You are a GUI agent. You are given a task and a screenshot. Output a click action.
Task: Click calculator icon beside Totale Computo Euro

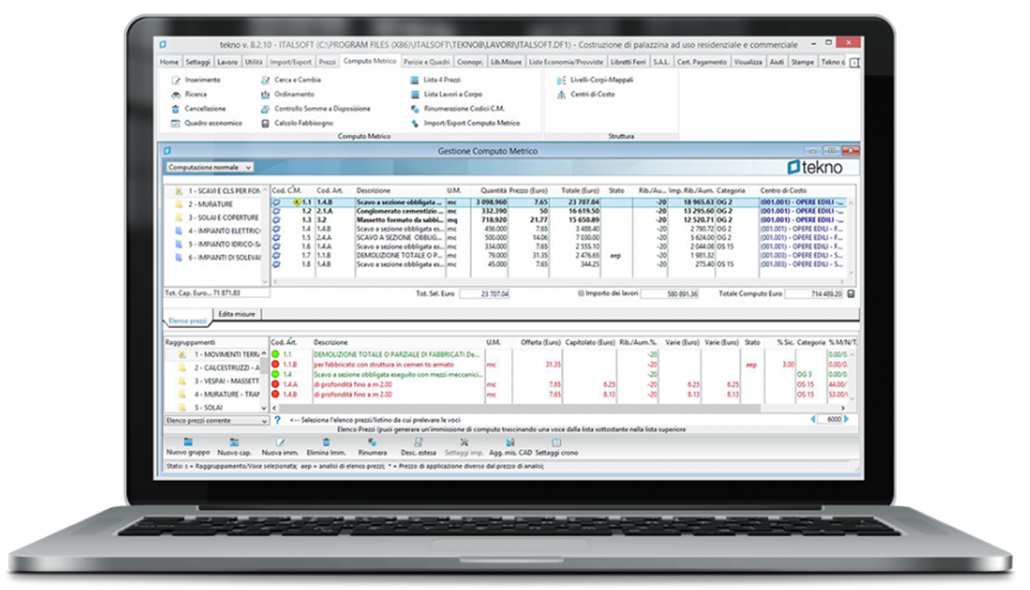[851, 294]
